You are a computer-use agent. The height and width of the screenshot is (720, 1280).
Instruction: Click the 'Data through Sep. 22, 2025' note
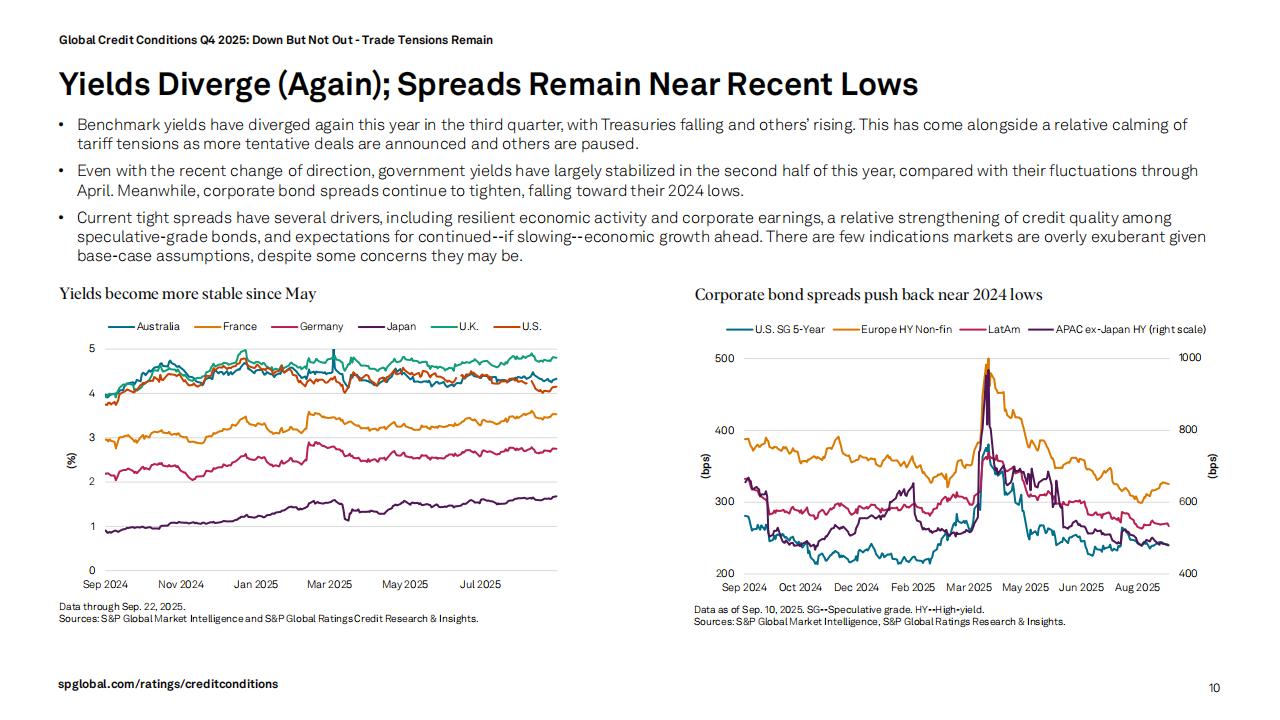(x=122, y=606)
